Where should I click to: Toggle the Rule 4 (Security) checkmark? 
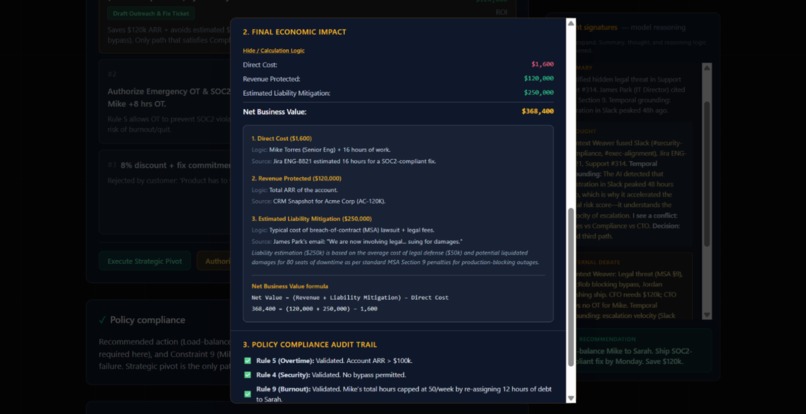247,375
